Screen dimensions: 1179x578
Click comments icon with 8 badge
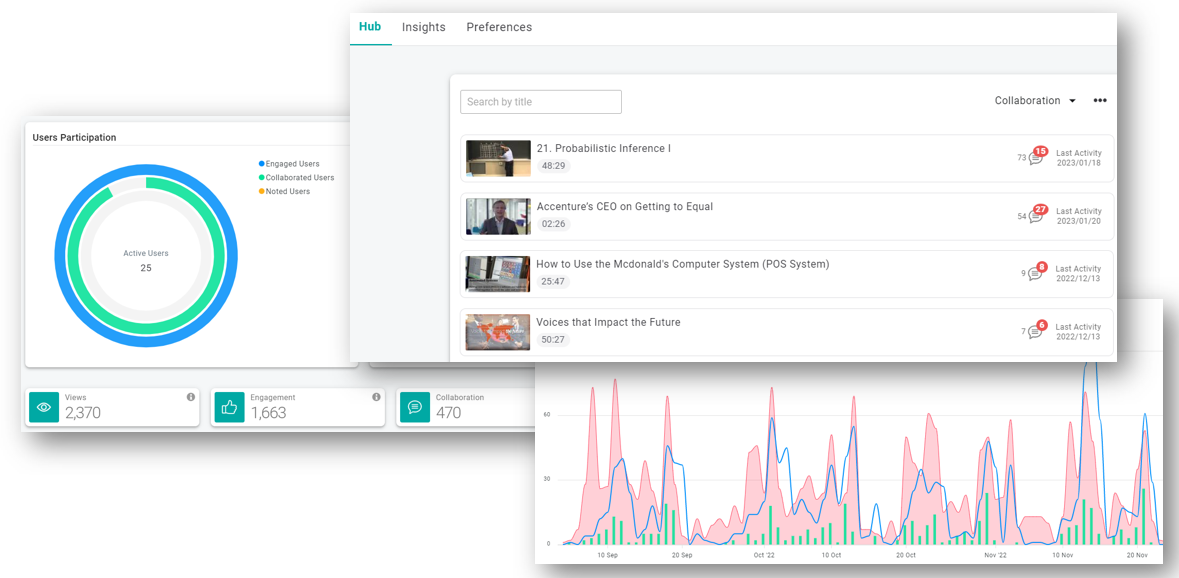[1035, 274]
